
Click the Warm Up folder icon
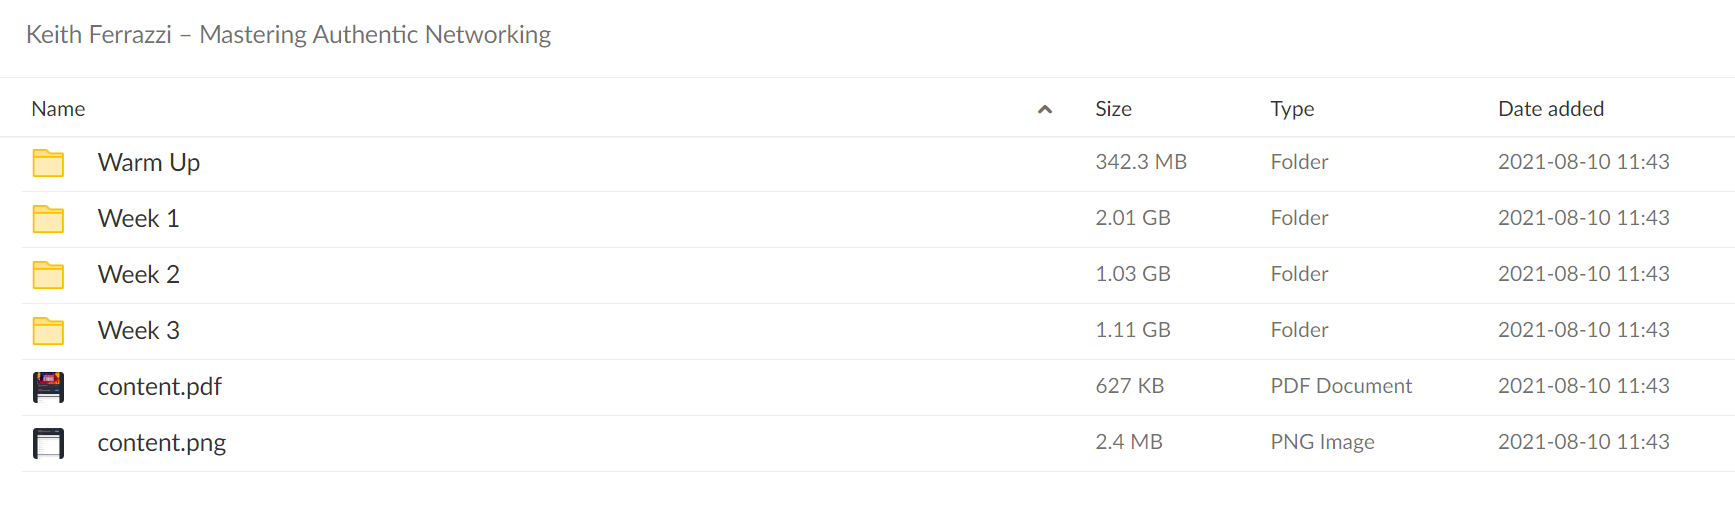48,163
